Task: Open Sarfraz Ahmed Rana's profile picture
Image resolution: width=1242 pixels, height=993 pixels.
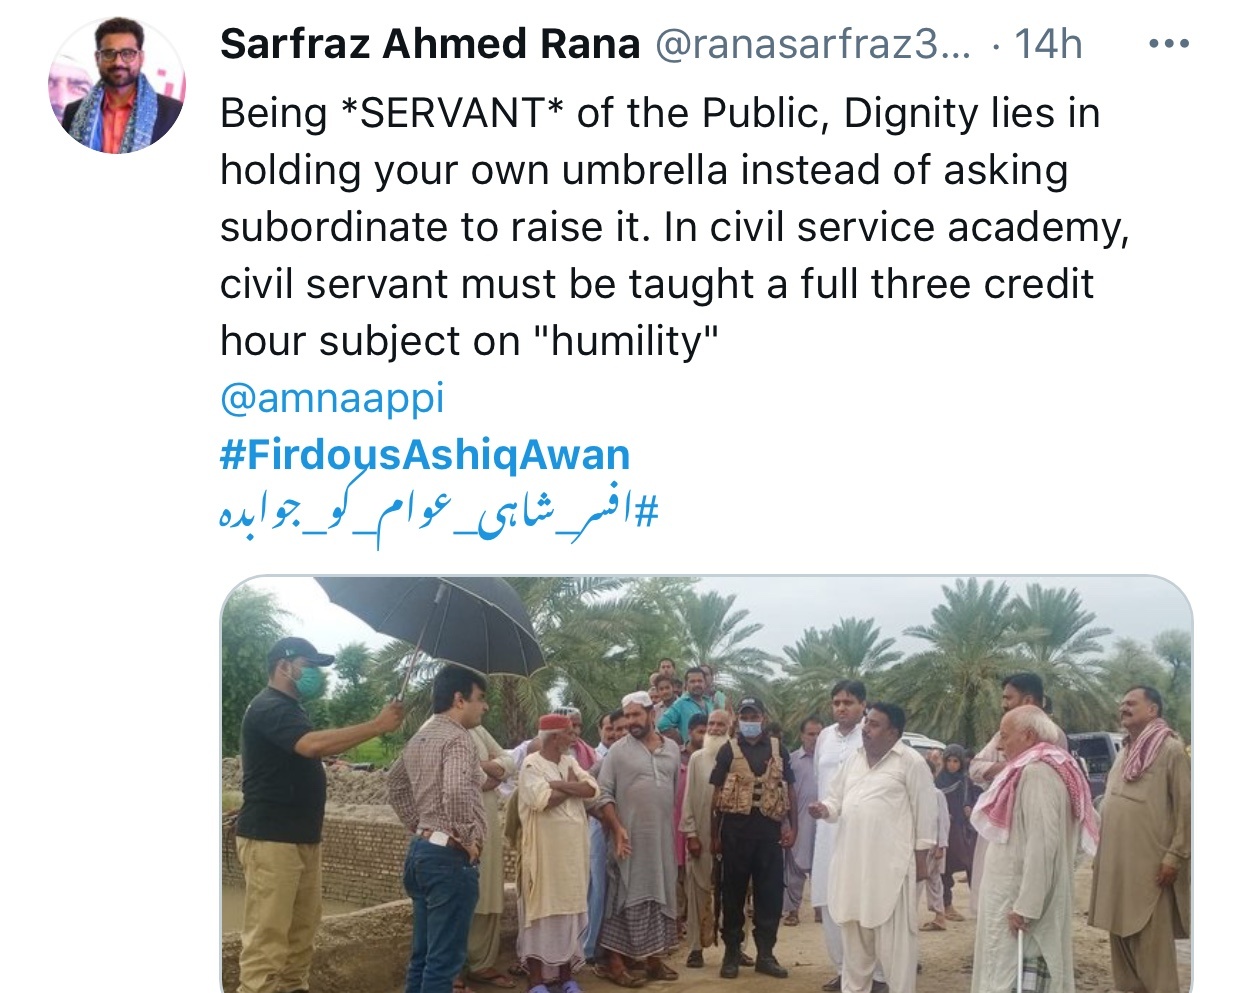Action: [x=117, y=85]
